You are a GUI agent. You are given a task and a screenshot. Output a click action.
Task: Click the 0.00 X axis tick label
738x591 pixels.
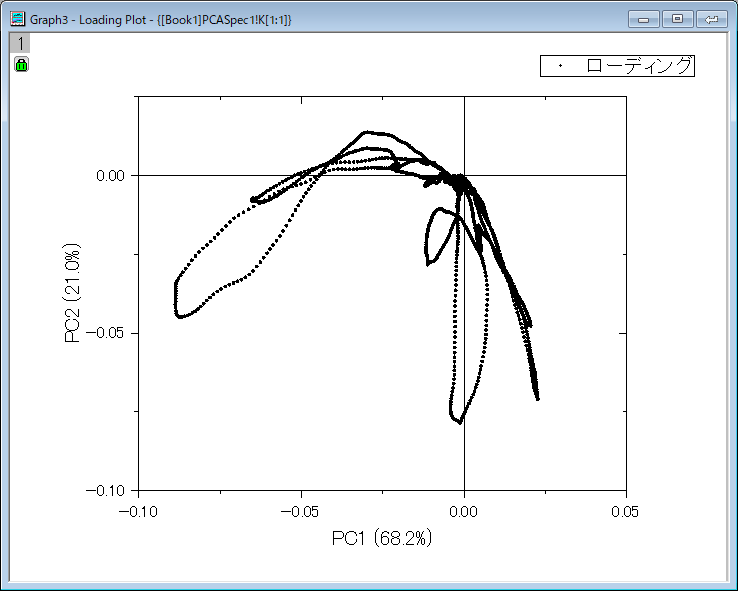click(x=464, y=511)
